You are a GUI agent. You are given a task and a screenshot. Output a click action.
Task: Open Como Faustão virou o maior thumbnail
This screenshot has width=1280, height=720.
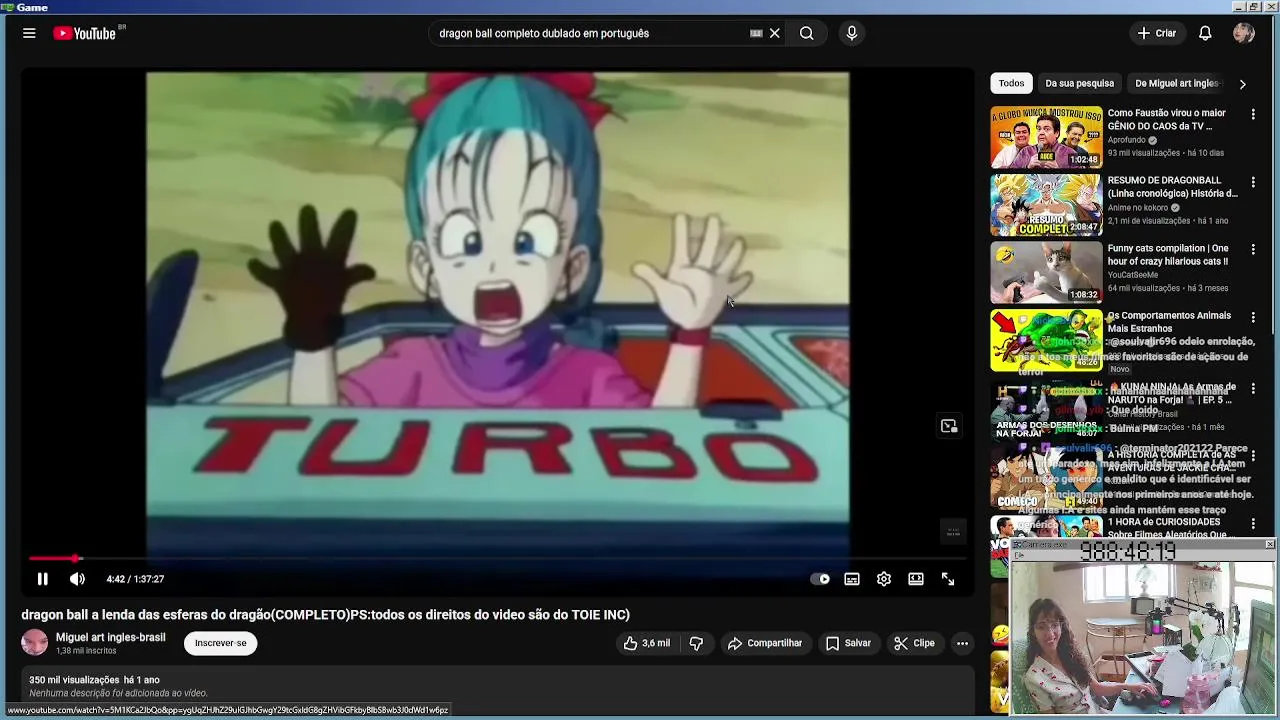click(x=1046, y=137)
